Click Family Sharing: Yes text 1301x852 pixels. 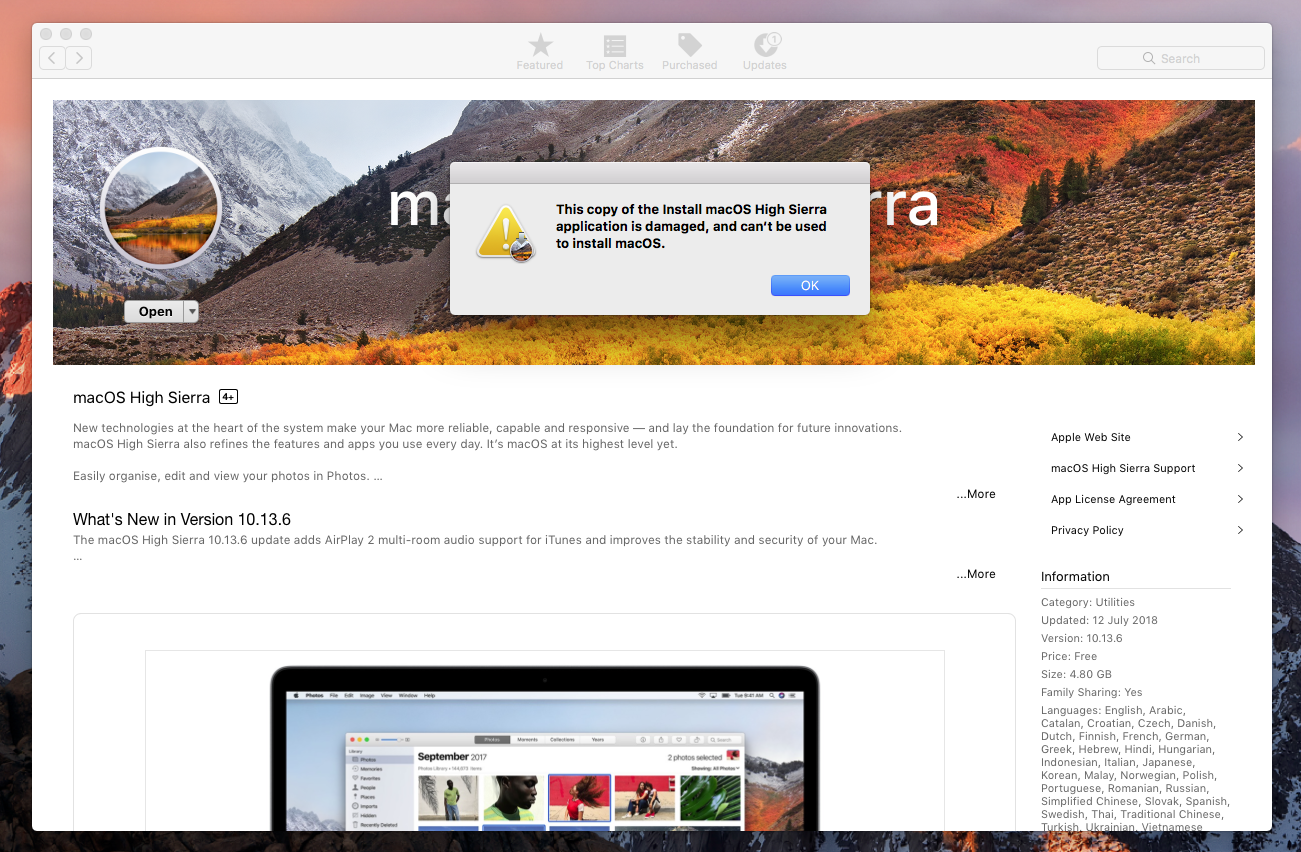(x=1091, y=692)
